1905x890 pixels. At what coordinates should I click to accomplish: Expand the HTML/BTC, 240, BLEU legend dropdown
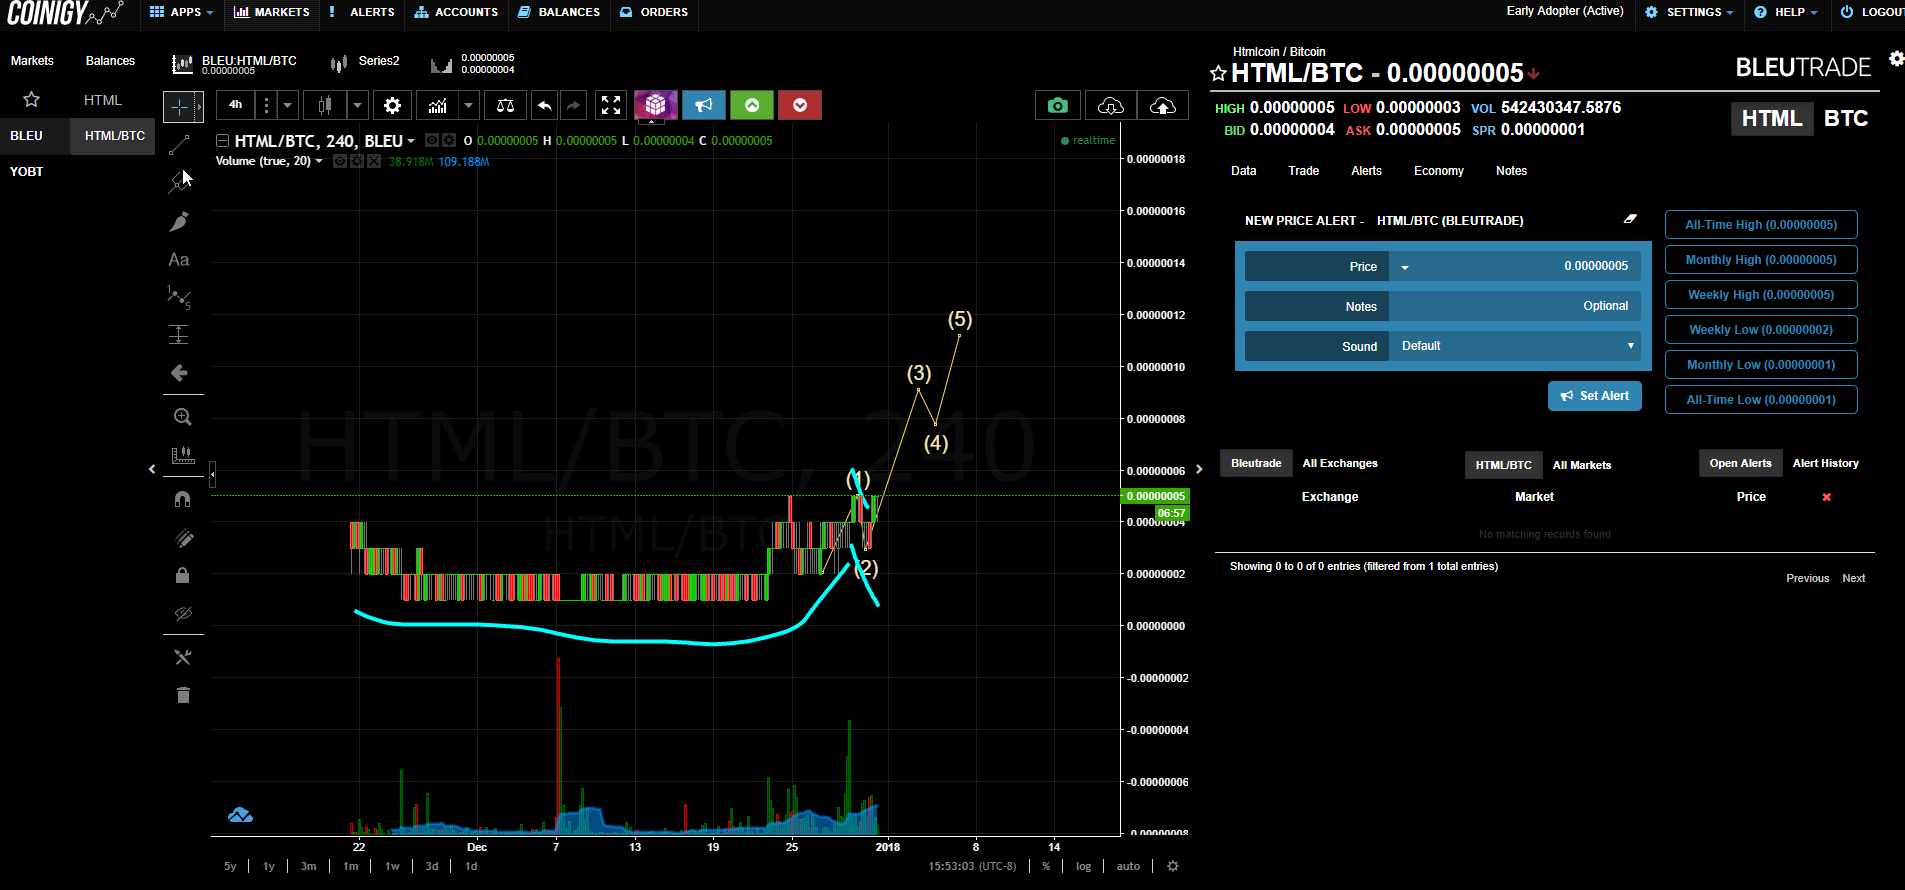point(411,141)
